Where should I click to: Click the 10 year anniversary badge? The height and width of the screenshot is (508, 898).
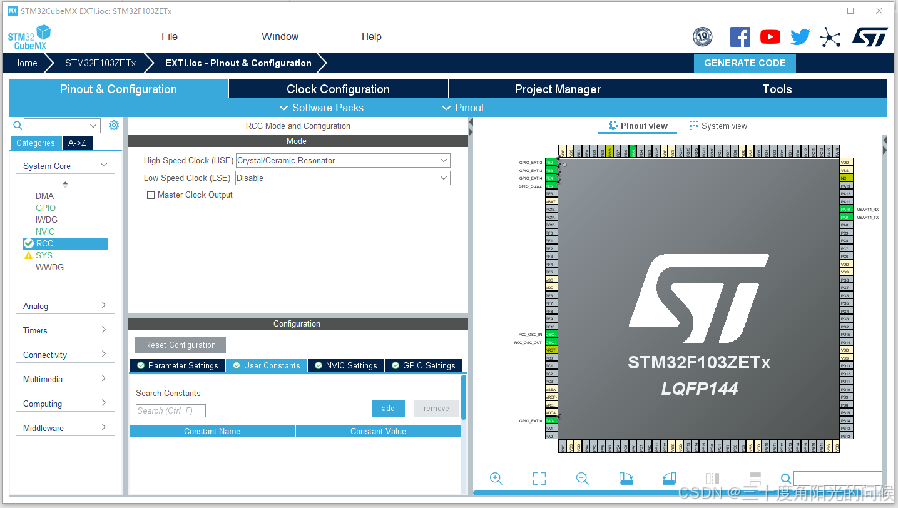pos(703,37)
